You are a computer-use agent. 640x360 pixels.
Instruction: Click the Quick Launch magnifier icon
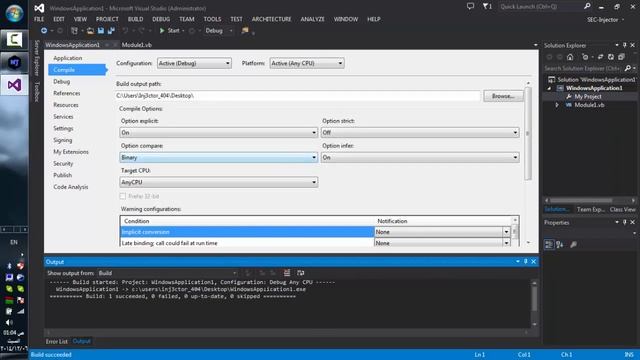tap(587, 7)
